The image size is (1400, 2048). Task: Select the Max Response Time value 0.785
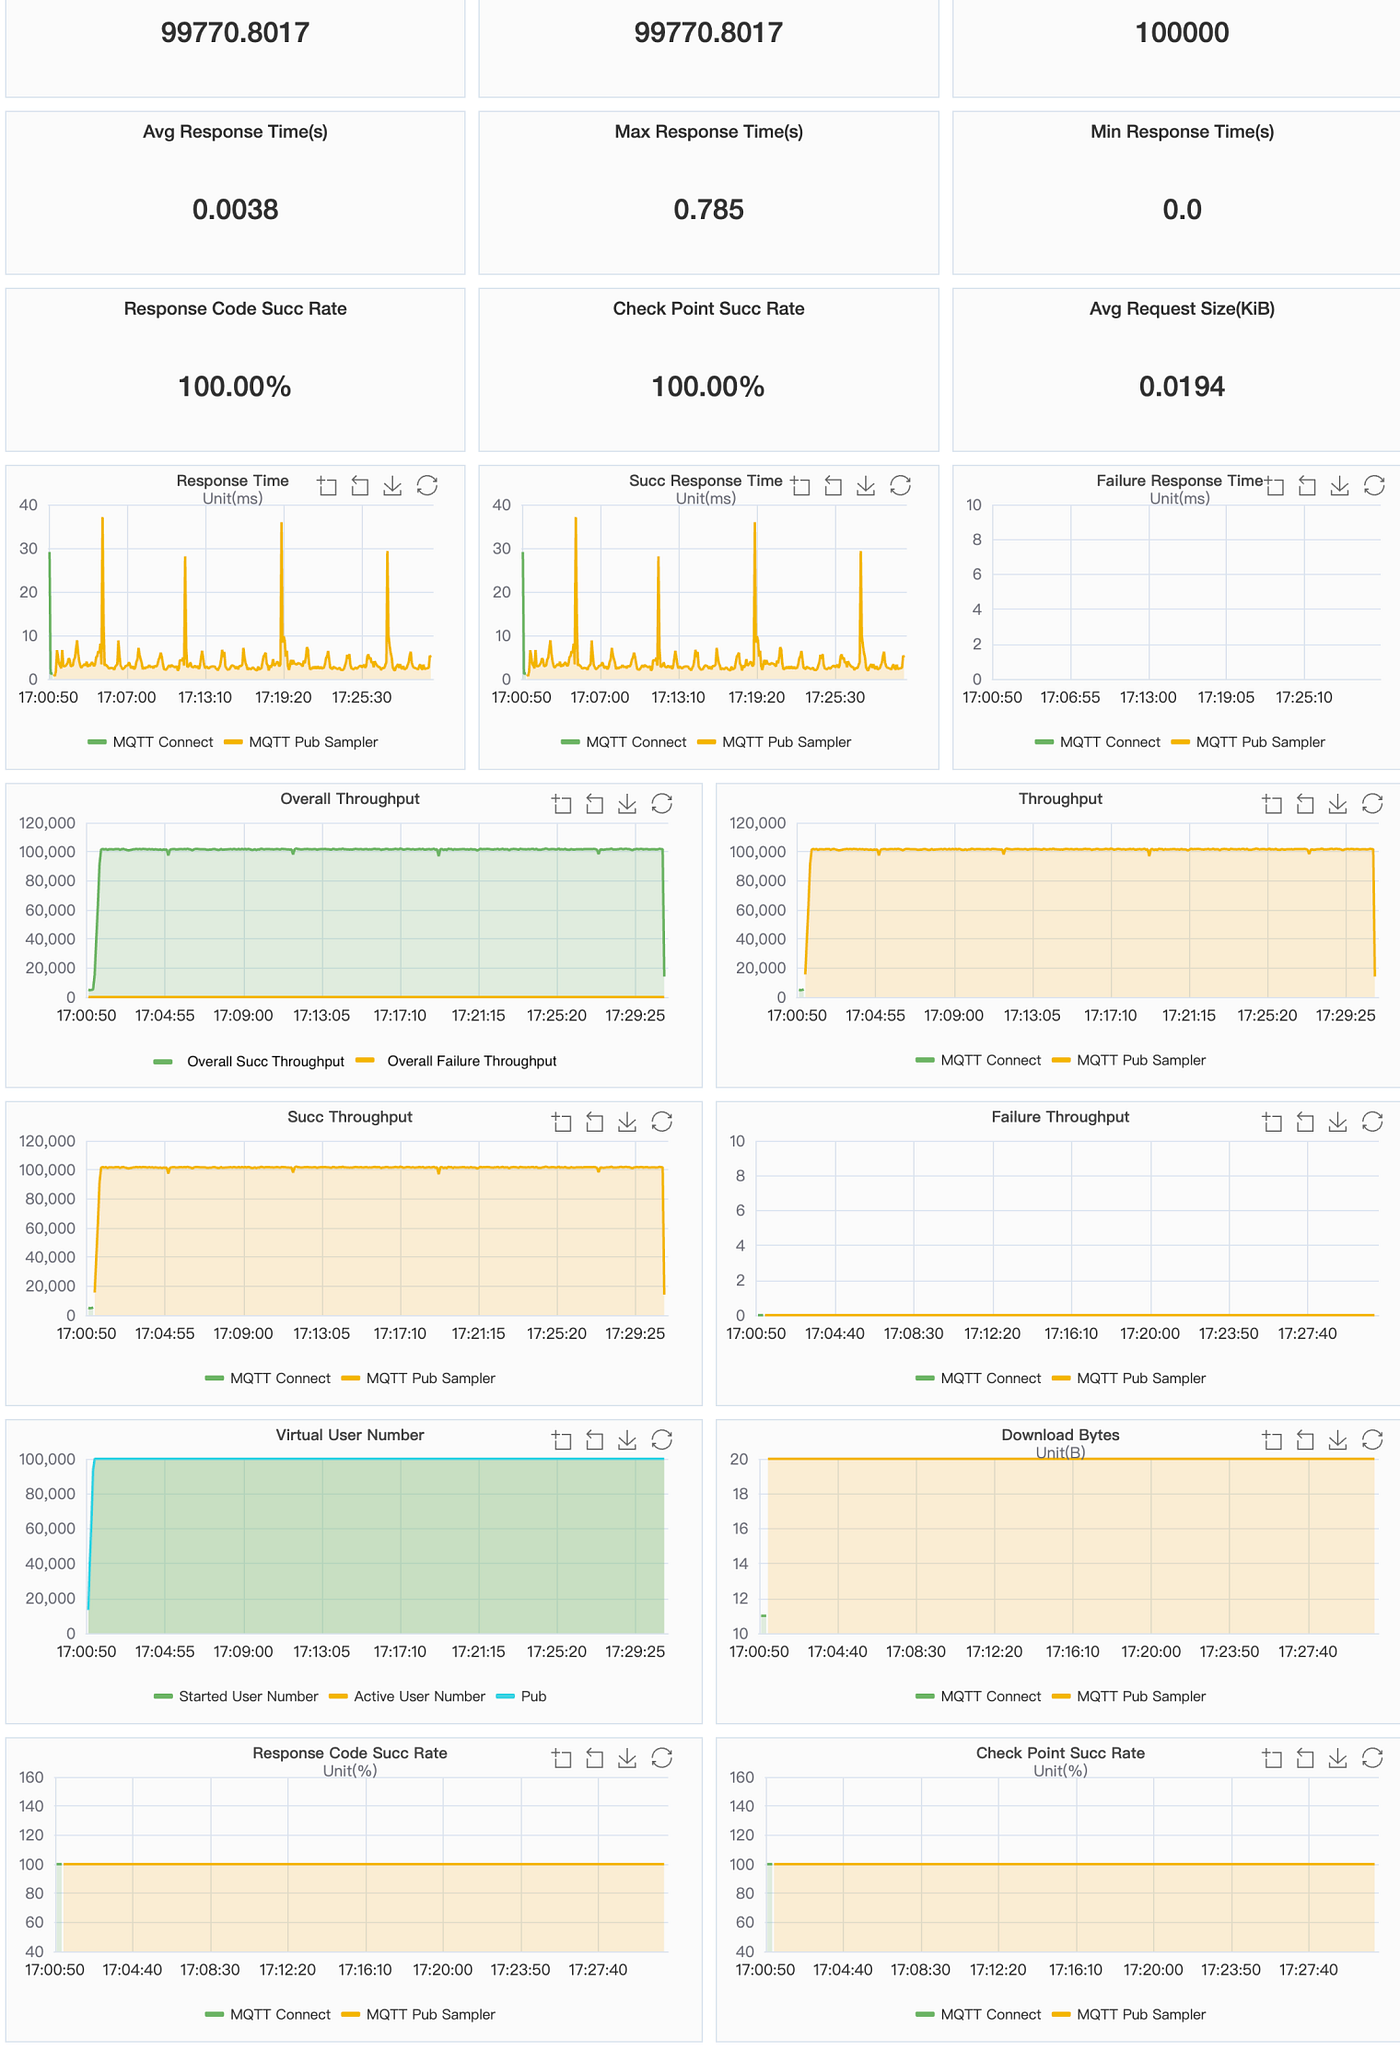pyautogui.click(x=709, y=210)
